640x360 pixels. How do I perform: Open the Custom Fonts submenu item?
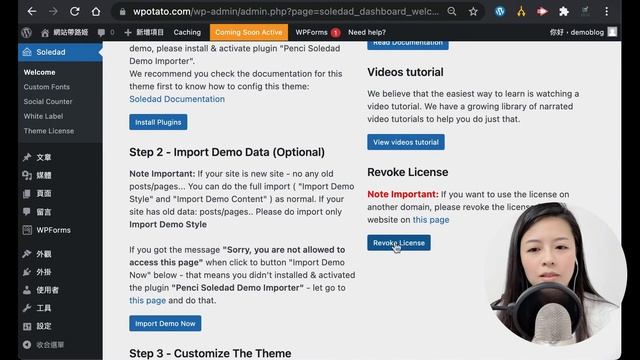(47, 87)
